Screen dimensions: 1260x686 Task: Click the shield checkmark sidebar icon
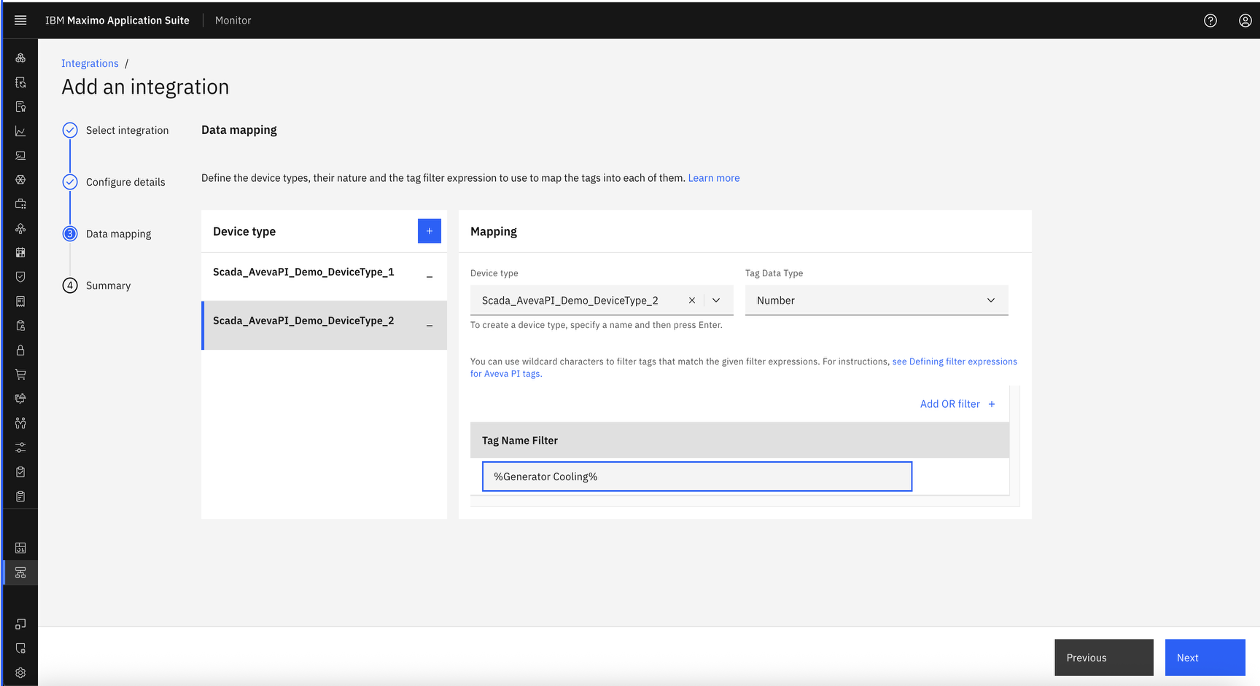(20, 277)
